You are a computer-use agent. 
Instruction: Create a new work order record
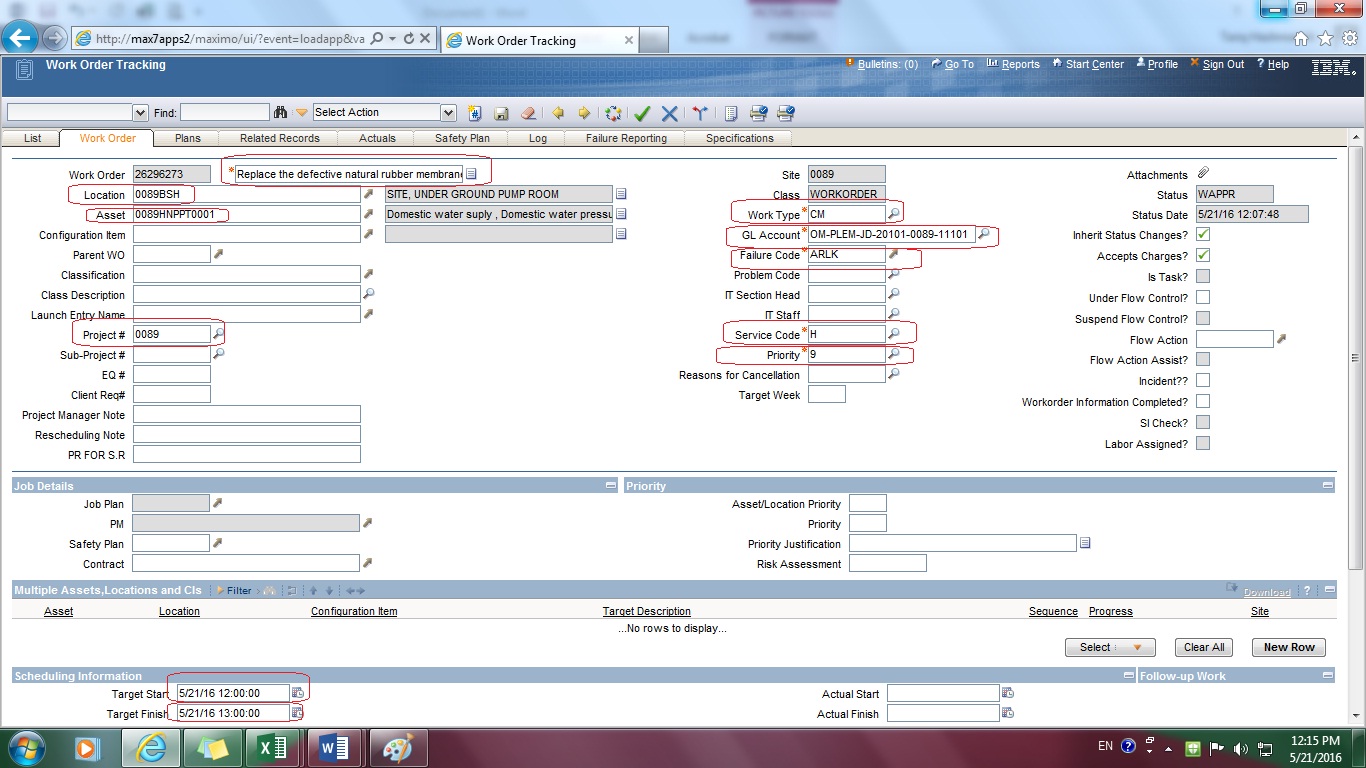tap(475, 113)
